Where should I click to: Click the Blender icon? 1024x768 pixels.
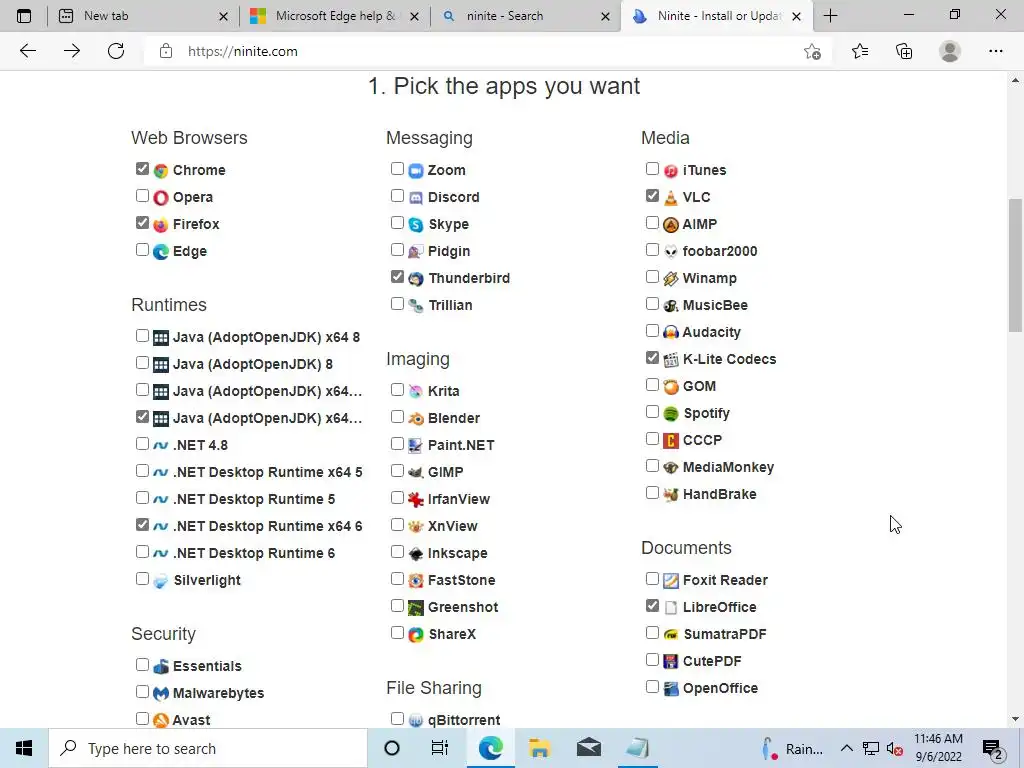pyautogui.click(x=416, y=419)
